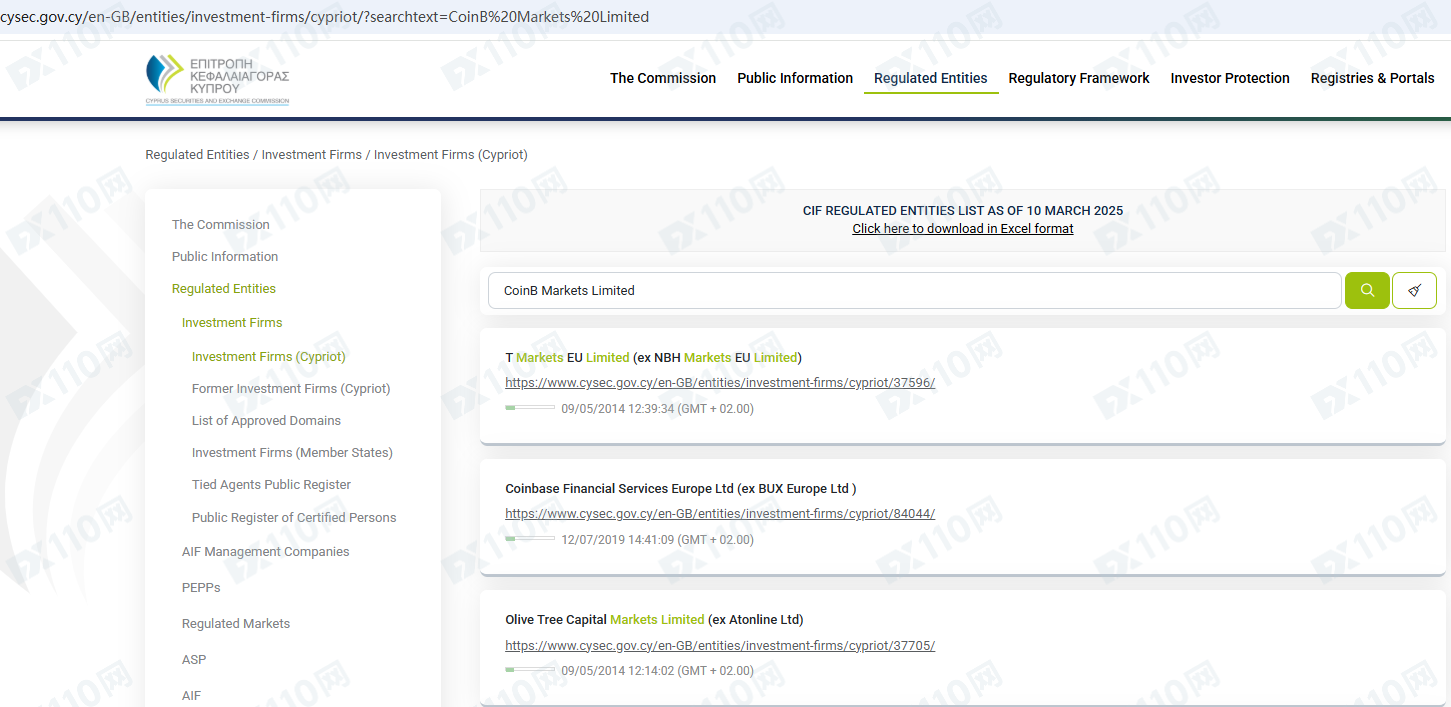Open the cypriot/37596 entity link
Image resolution: width=1451 pixels, height=707 pixels.
point(720,383)
